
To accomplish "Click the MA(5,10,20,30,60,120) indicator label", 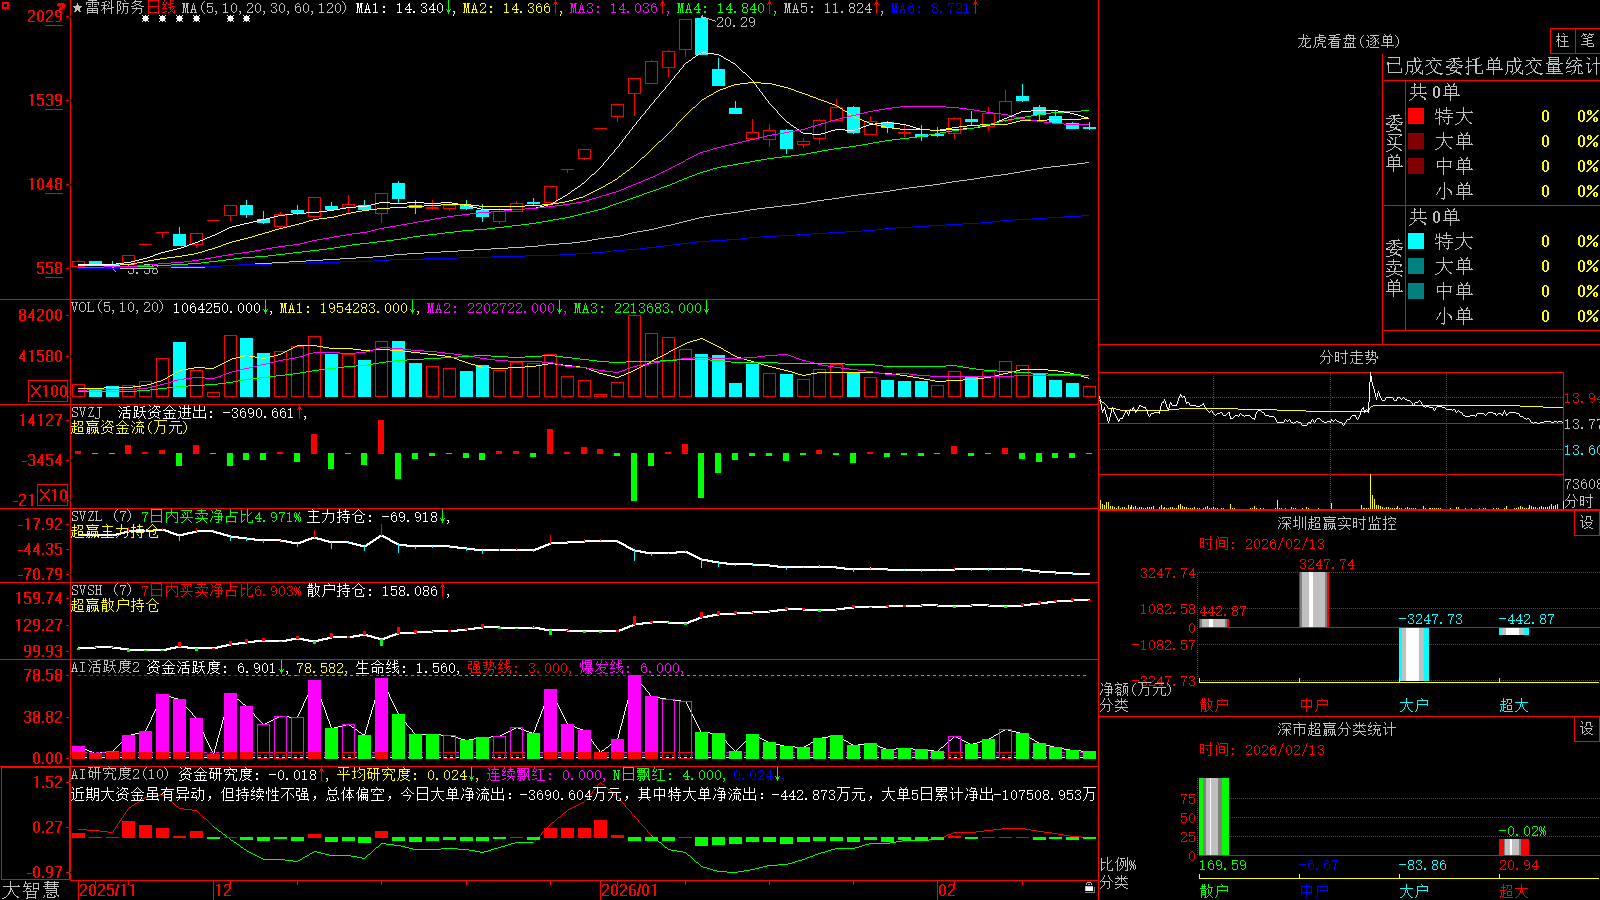I will pos(264,8).
